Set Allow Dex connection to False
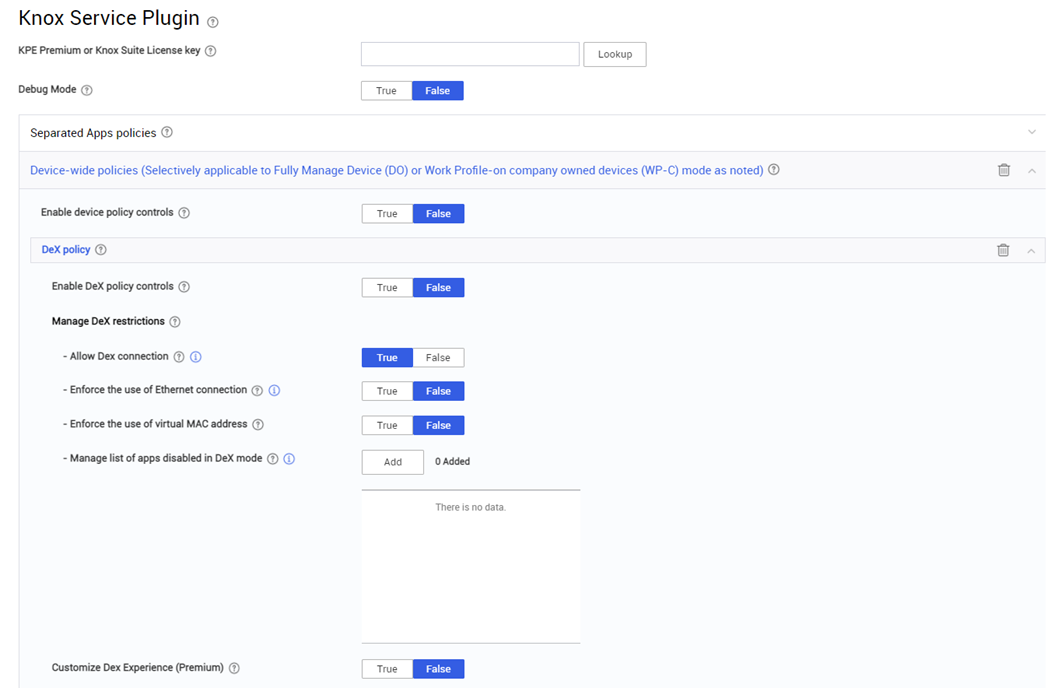 438,358
